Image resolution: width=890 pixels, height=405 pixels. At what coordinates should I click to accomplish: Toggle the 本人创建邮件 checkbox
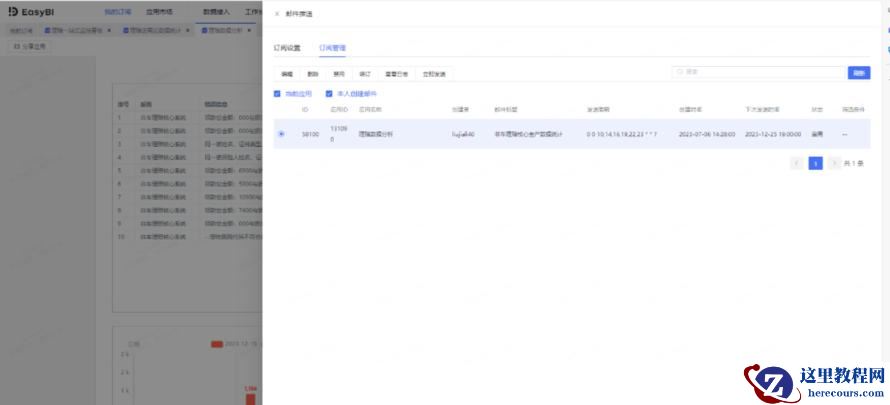point(328,94)
